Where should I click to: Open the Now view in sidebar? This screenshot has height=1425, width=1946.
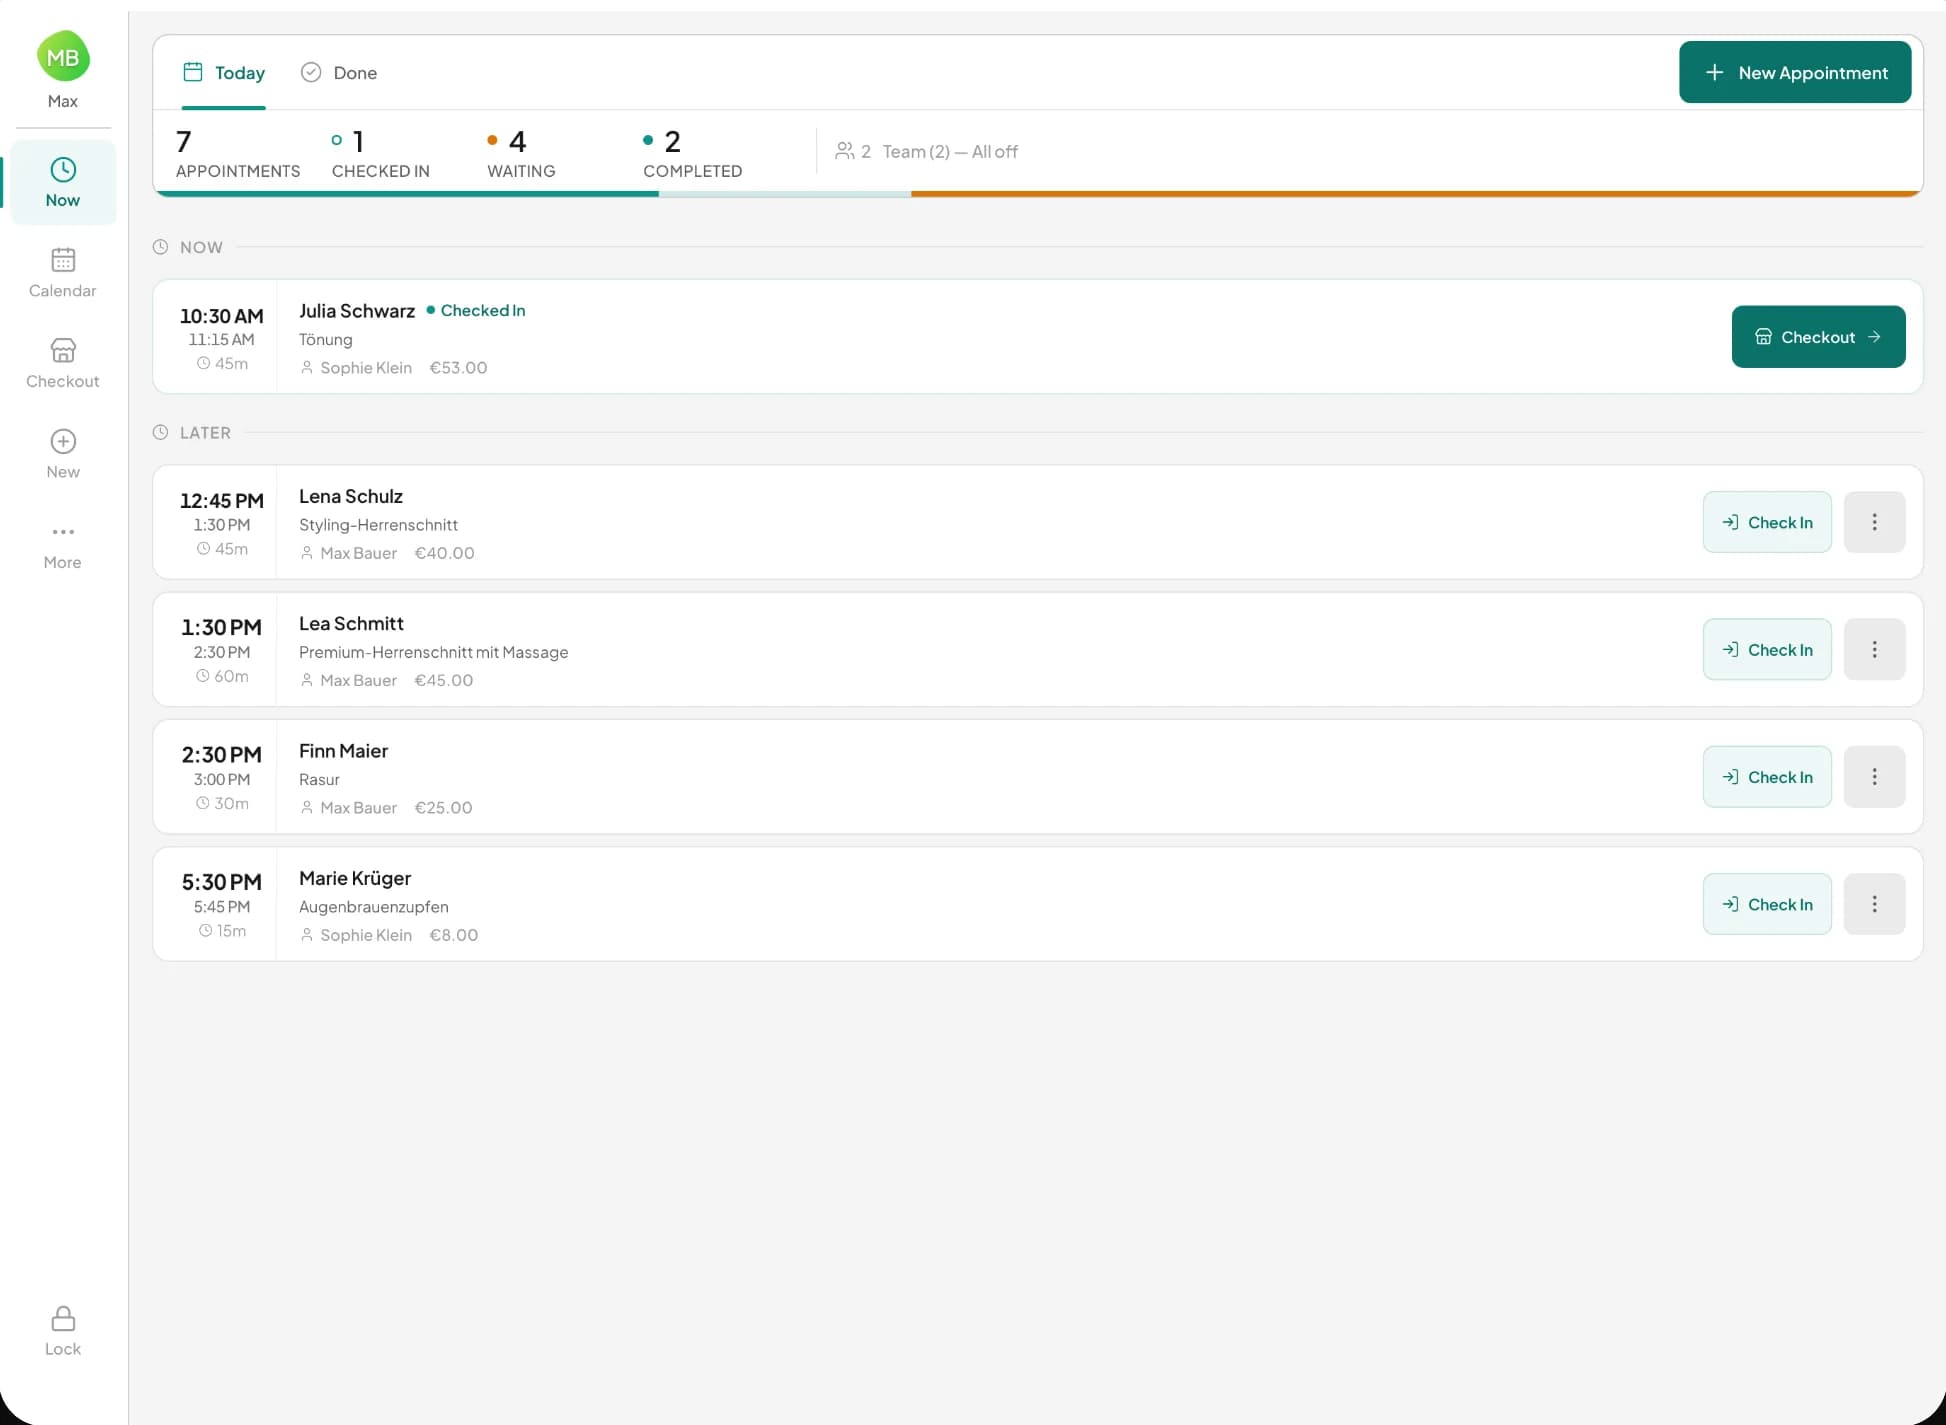63,183
